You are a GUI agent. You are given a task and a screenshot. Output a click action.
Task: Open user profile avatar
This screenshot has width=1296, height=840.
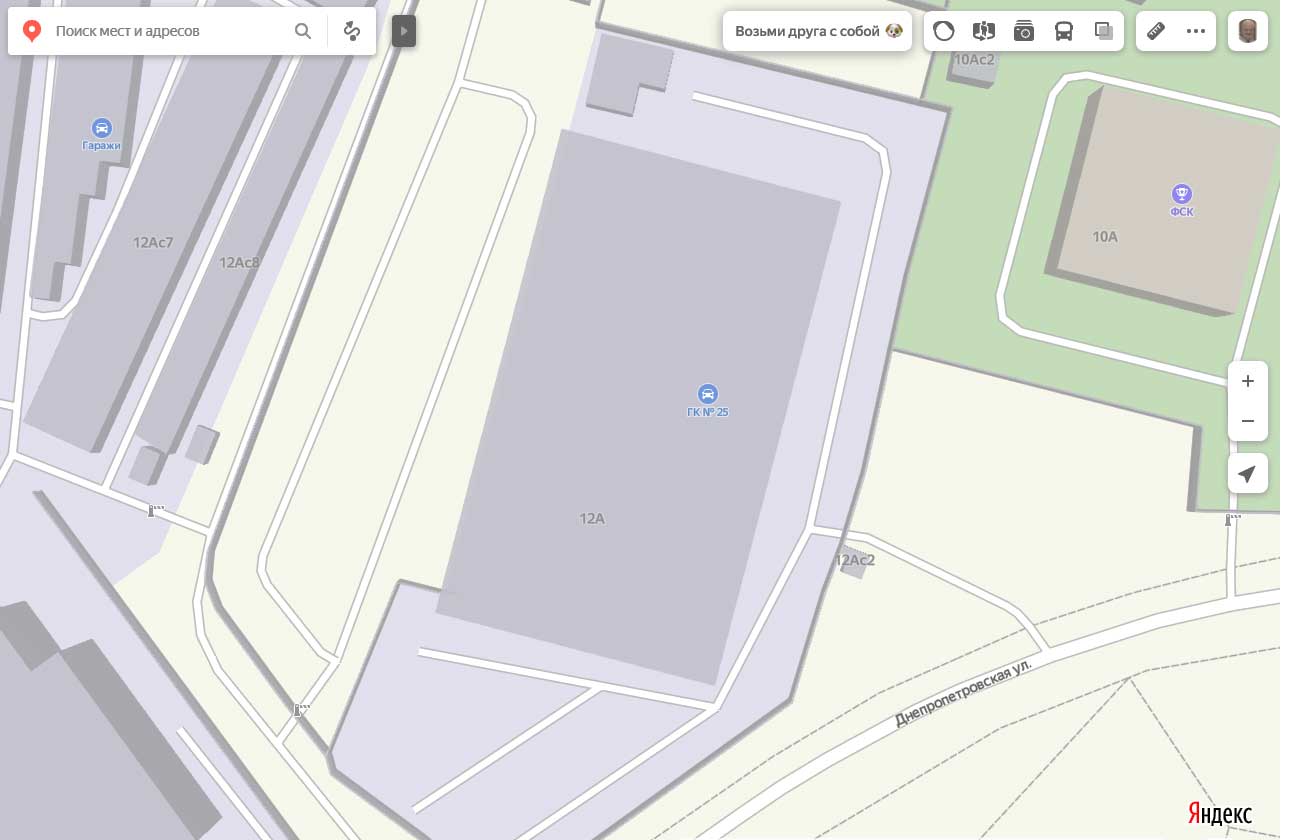1248,31
